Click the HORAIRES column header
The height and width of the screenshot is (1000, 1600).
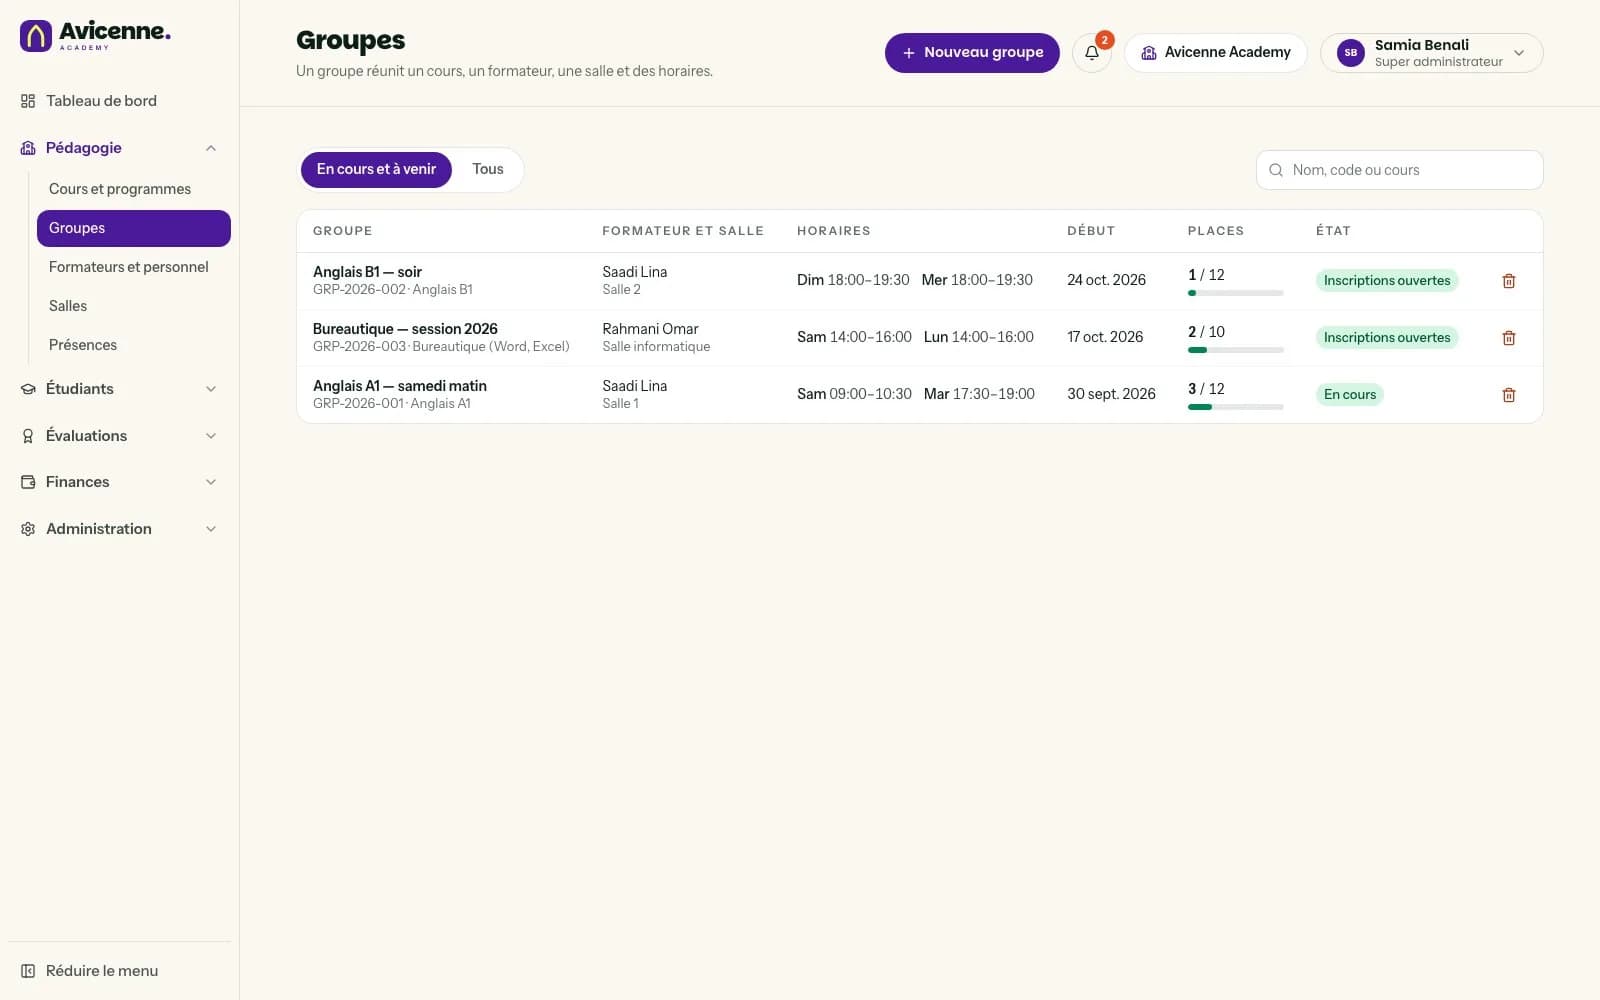coord(833,231)
